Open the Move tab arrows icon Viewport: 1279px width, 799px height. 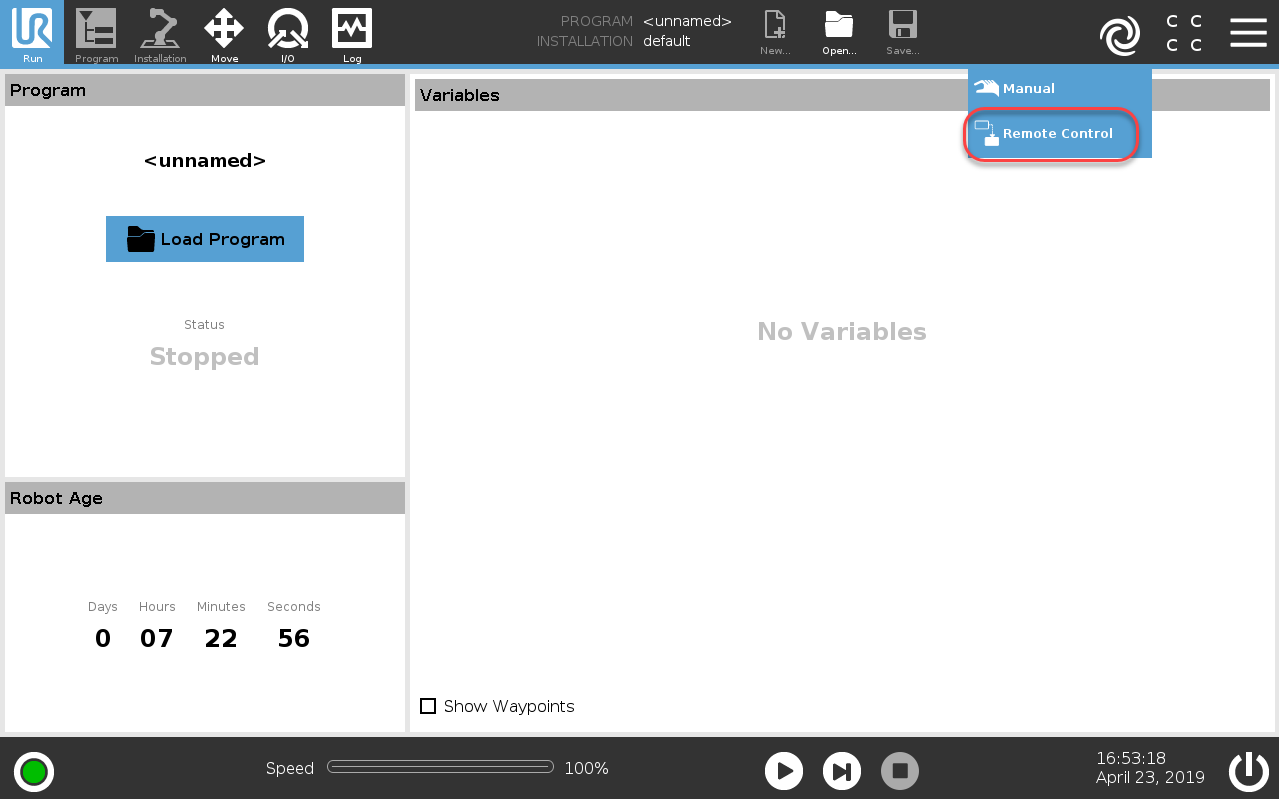[x=224, y=32]
